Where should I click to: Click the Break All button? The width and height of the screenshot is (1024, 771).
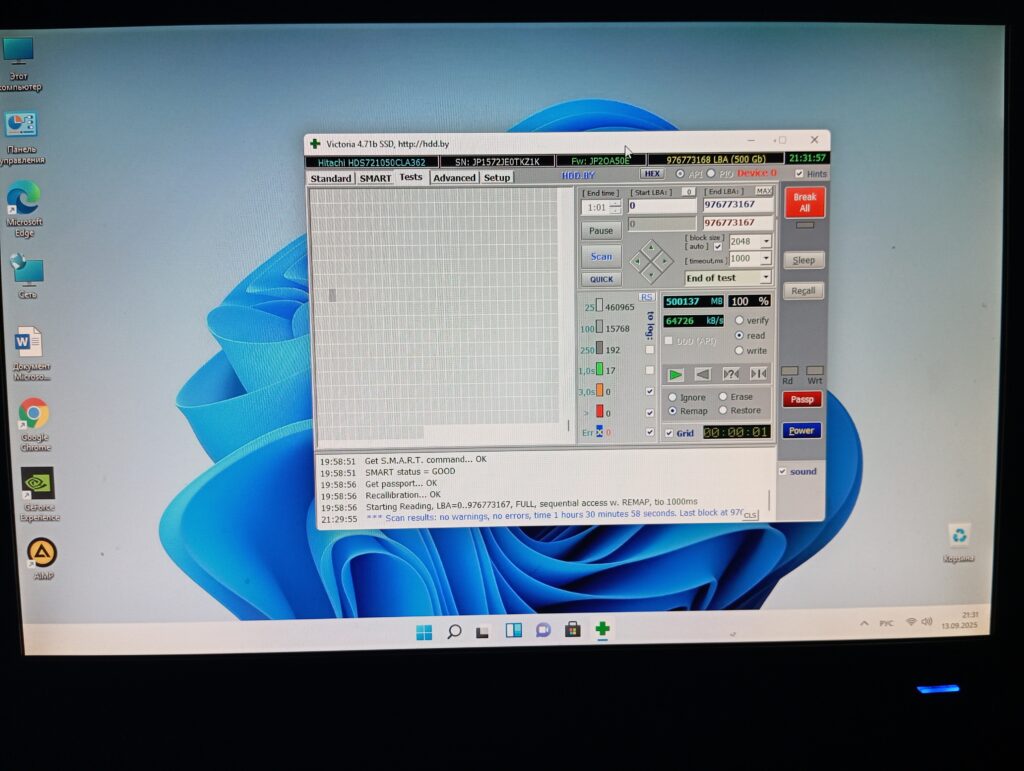point(805,202)
